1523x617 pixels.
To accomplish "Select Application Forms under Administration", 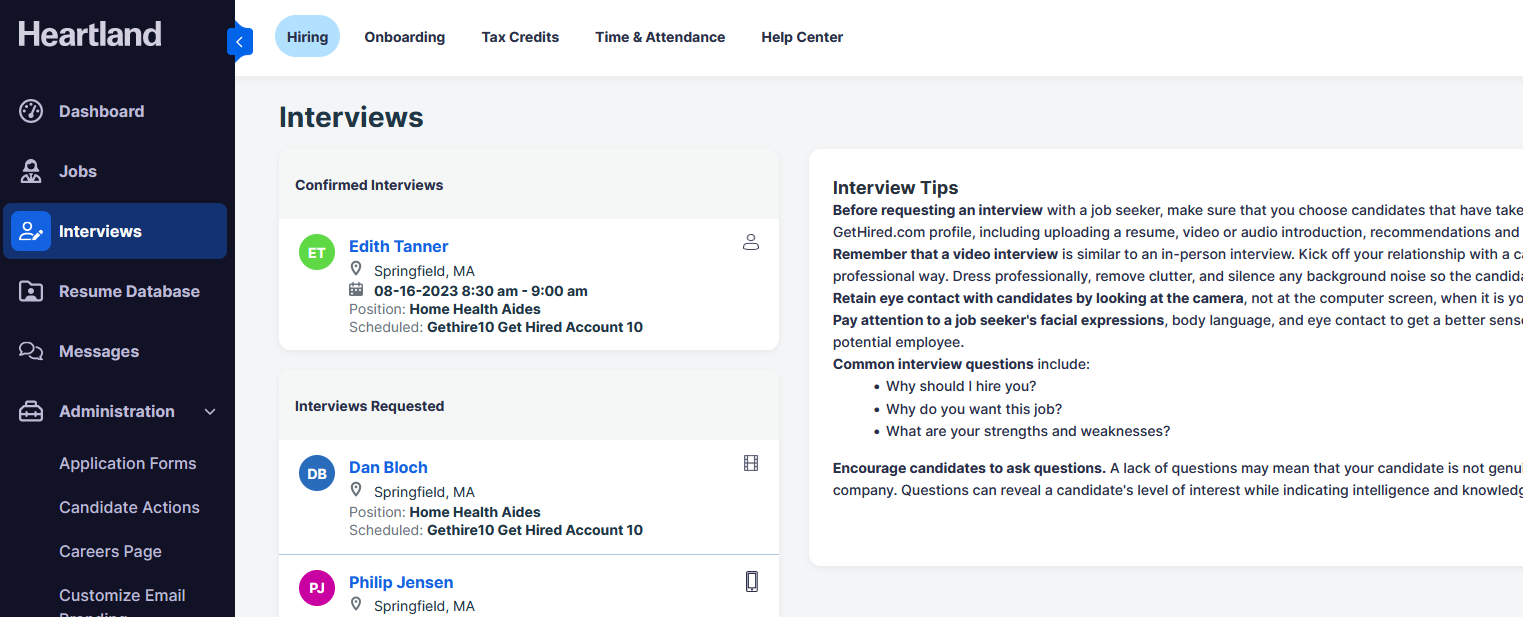I will pyautogui.click(x=128, y=463).
